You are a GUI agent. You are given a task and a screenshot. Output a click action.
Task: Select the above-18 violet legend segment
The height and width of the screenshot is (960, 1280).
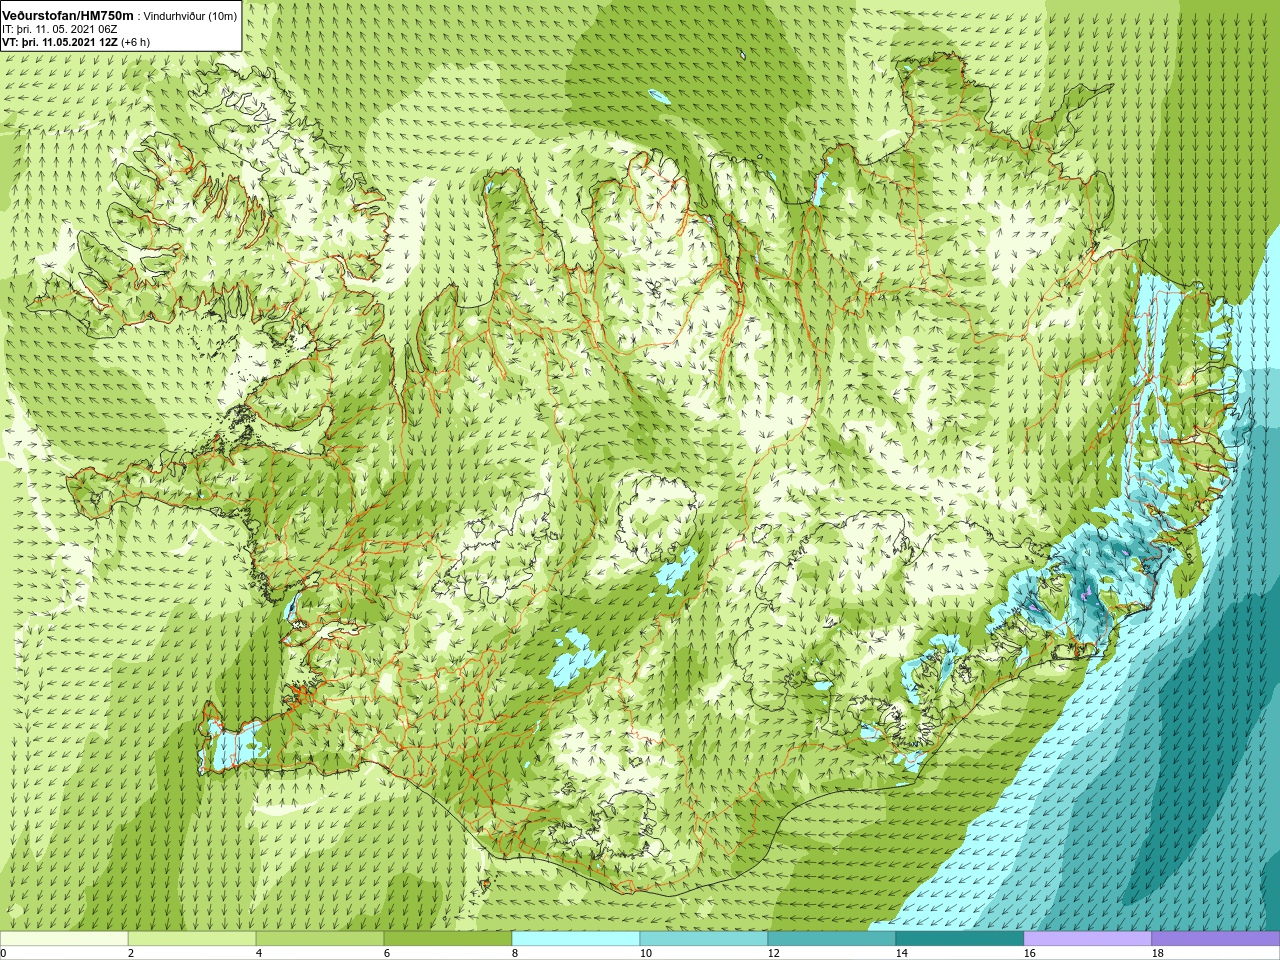click(x=1216, y=939)
